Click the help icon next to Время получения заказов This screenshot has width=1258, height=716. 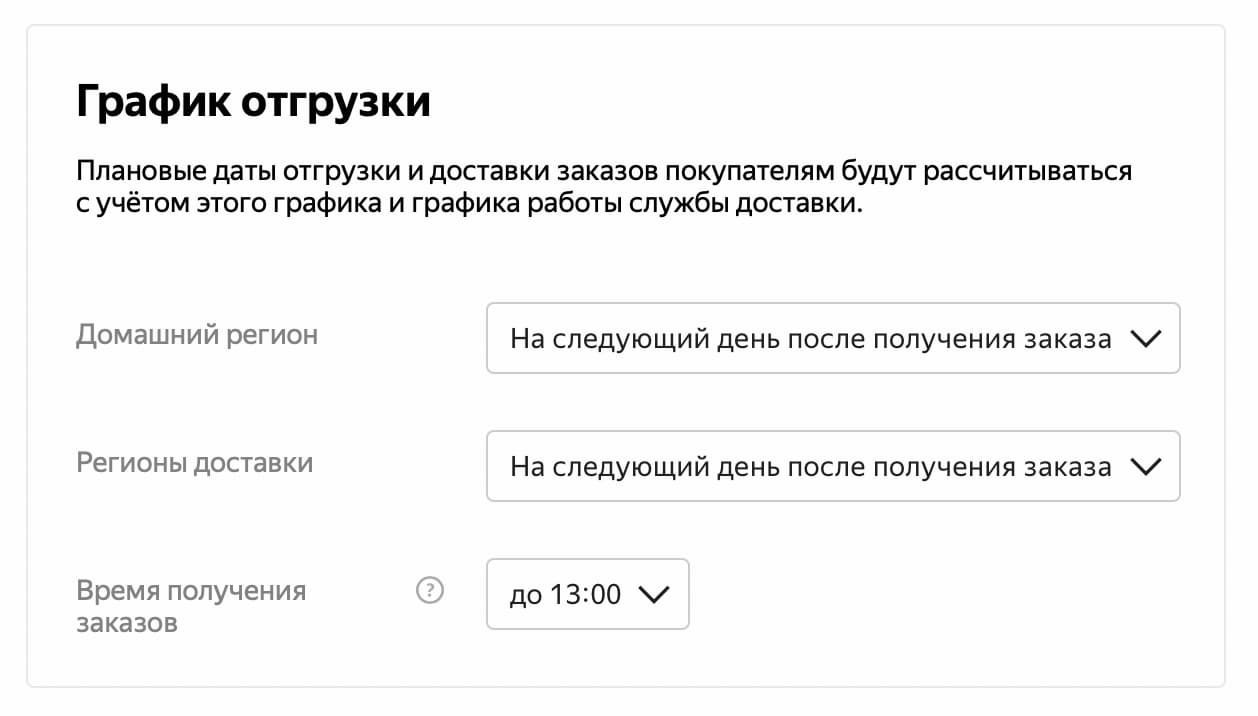pos(429,591)
